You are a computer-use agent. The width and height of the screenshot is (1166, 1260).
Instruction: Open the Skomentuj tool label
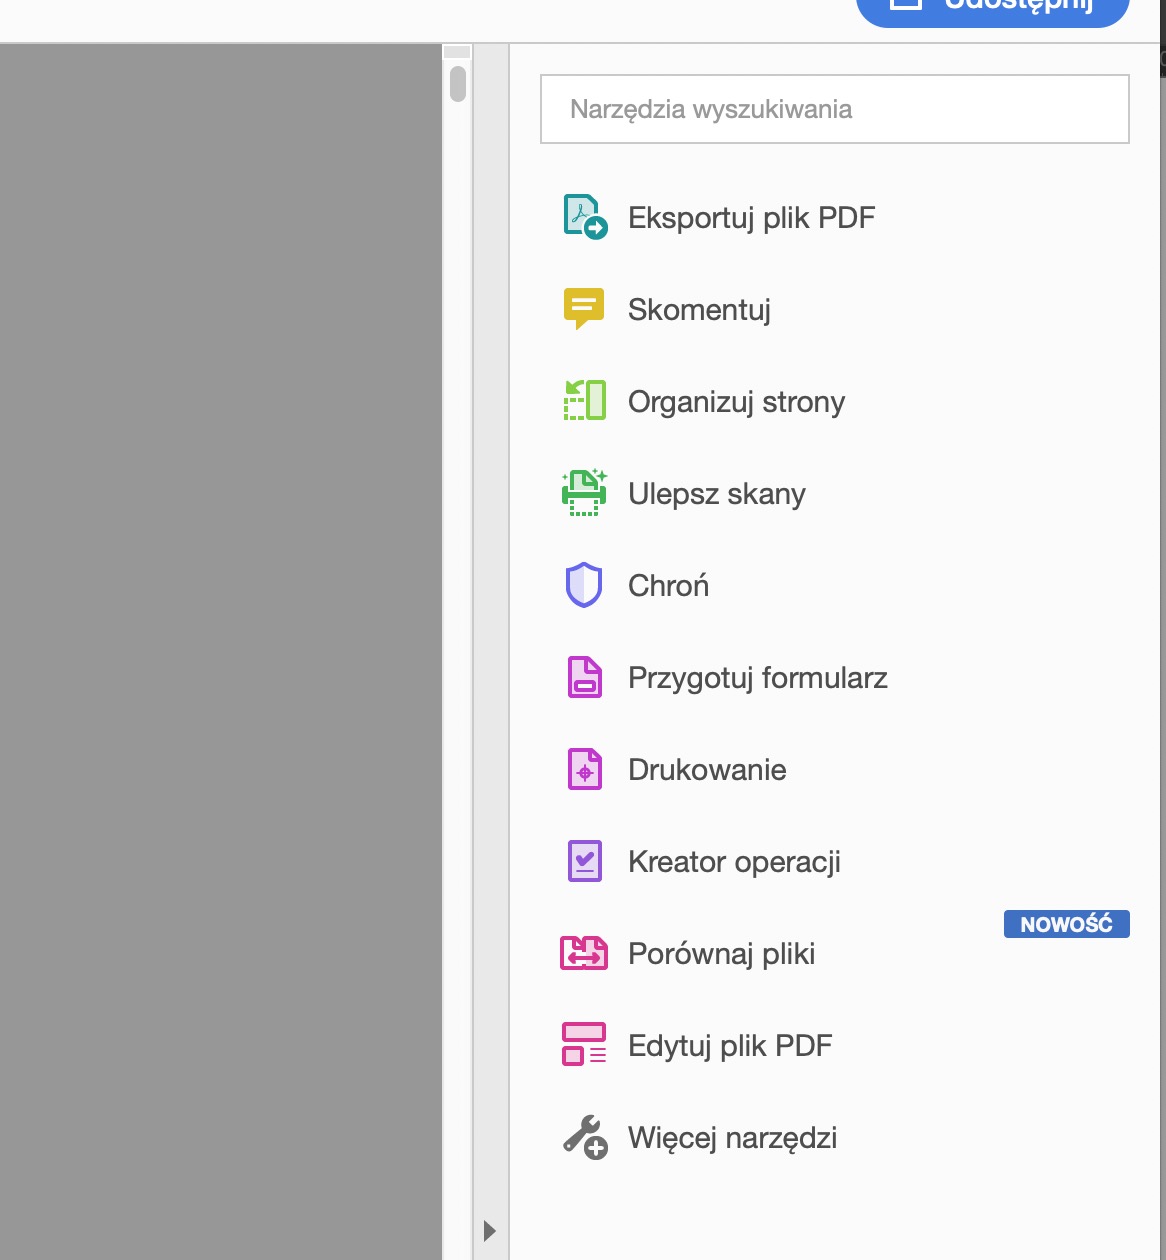point(699,310)
